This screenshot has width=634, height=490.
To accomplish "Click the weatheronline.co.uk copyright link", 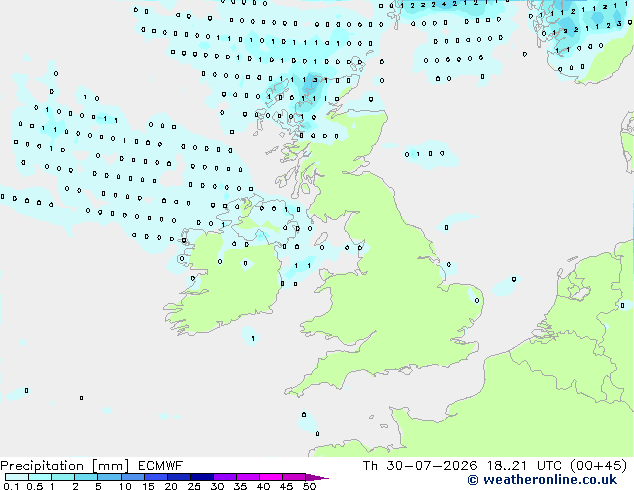I will (x=542, y=480).
